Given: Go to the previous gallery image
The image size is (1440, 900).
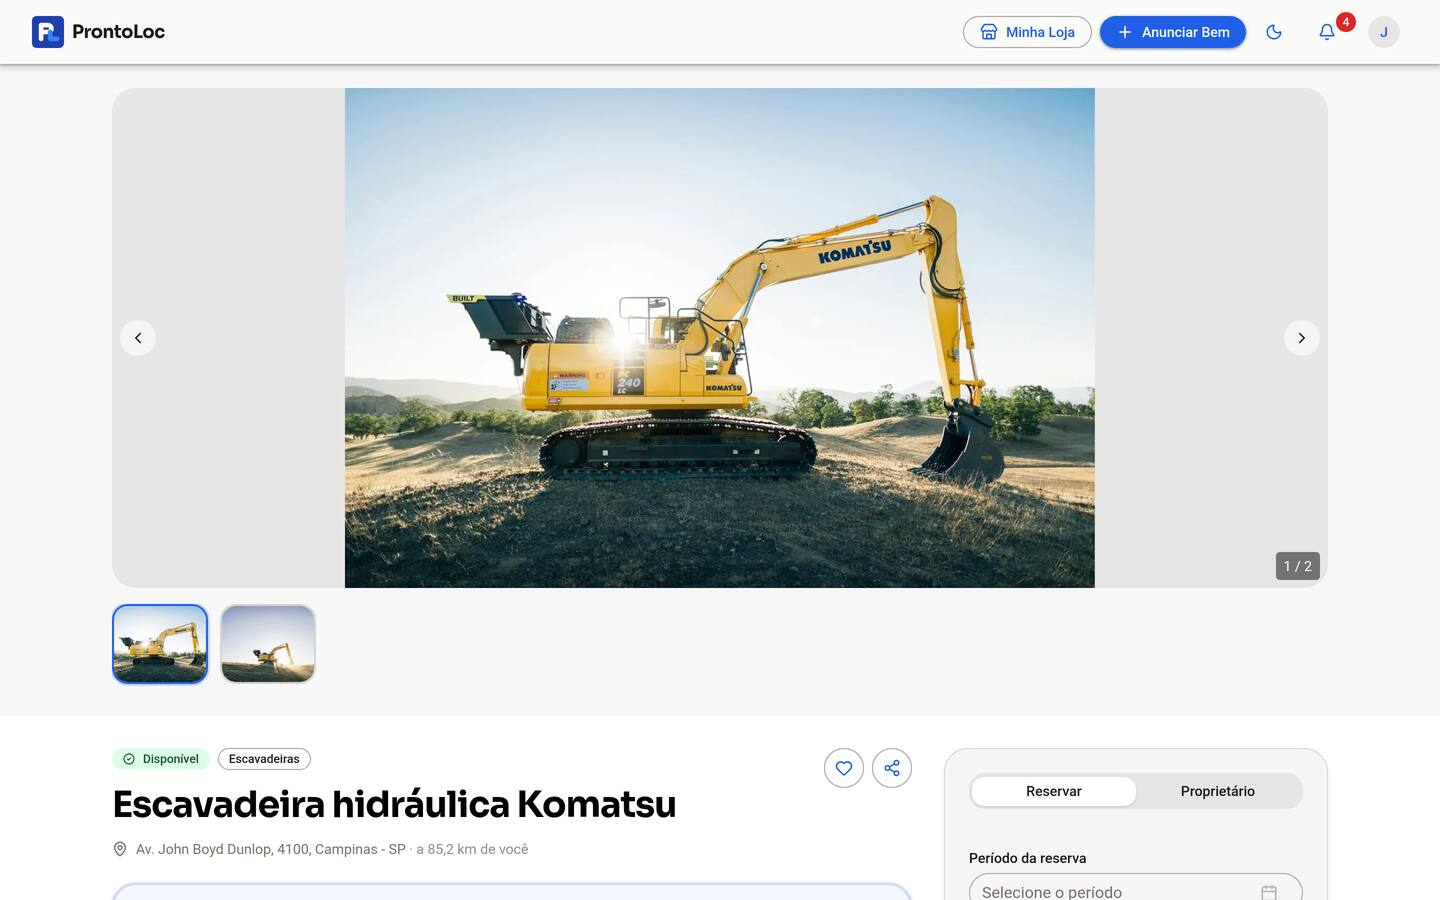Looking at the screenshot, I should pyautogui.click(x=138, y=338).
